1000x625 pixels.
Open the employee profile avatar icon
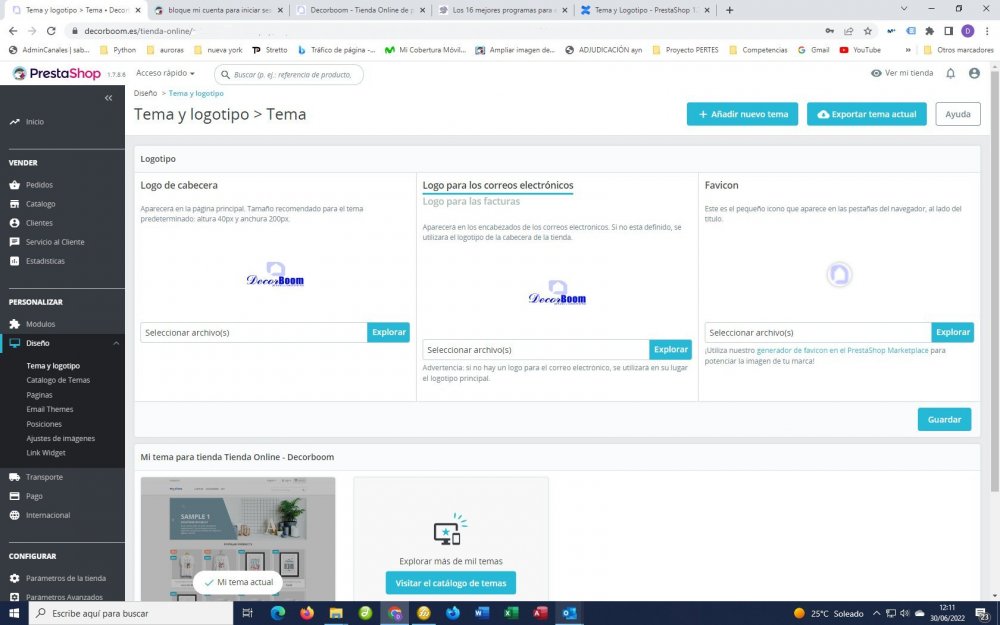[x=974, y=73]
